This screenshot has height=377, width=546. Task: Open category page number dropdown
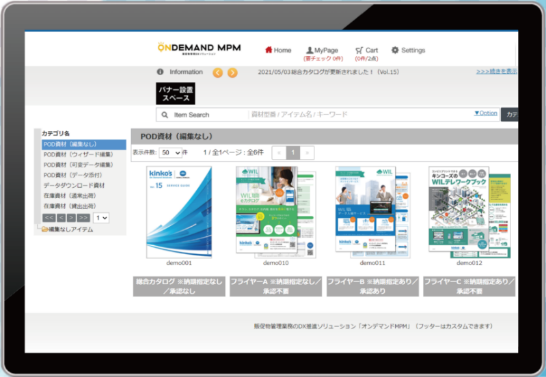tap(101, 218)
